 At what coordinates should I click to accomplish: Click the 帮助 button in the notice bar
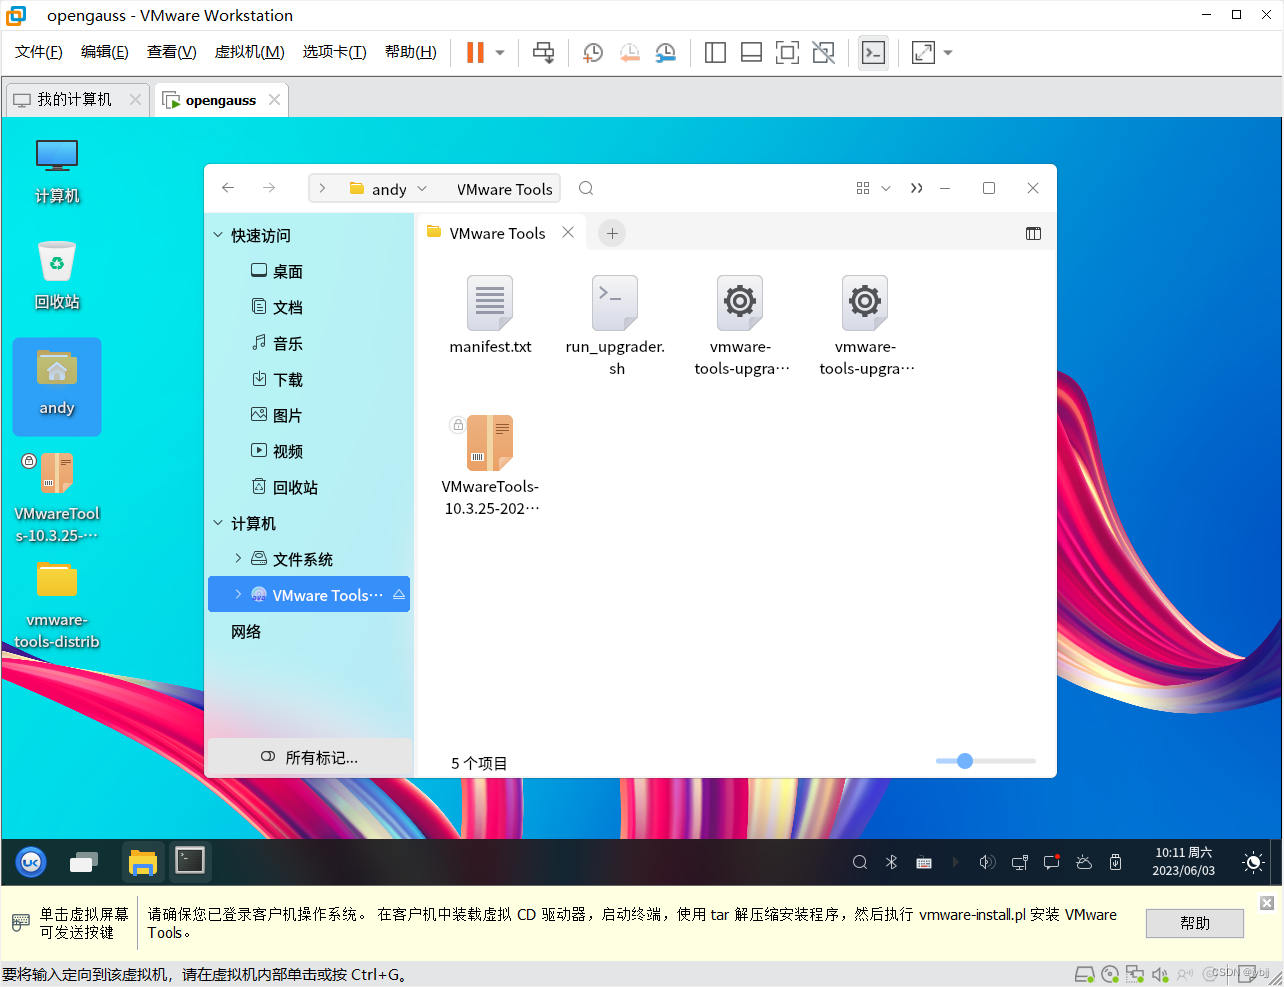[1194, 923]
